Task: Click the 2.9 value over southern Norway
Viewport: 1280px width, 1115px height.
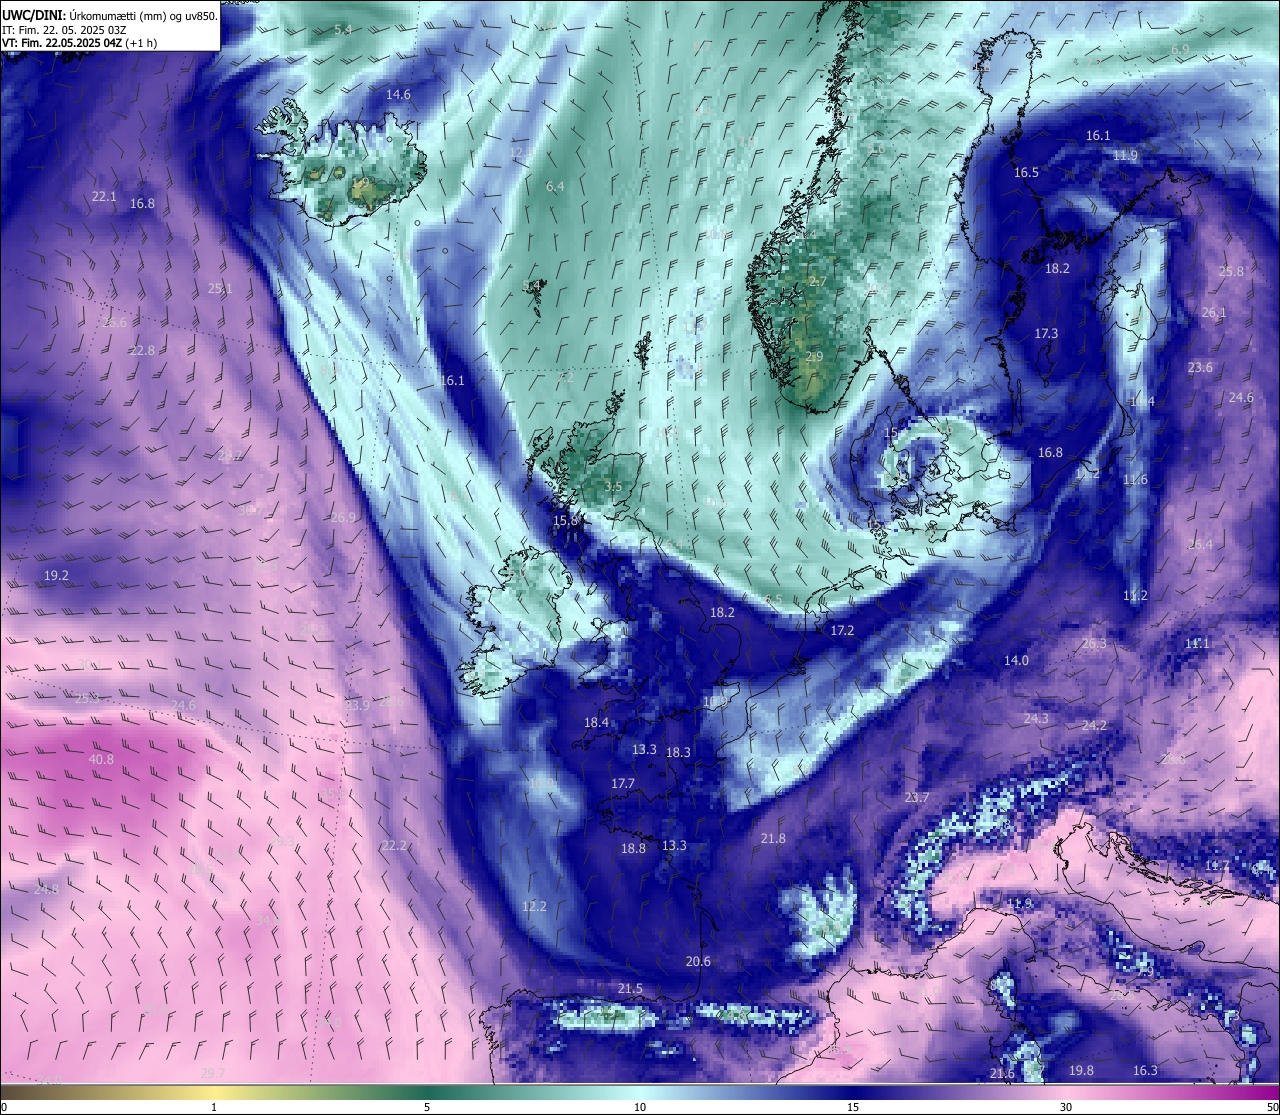Action: (x=814, y=356)
